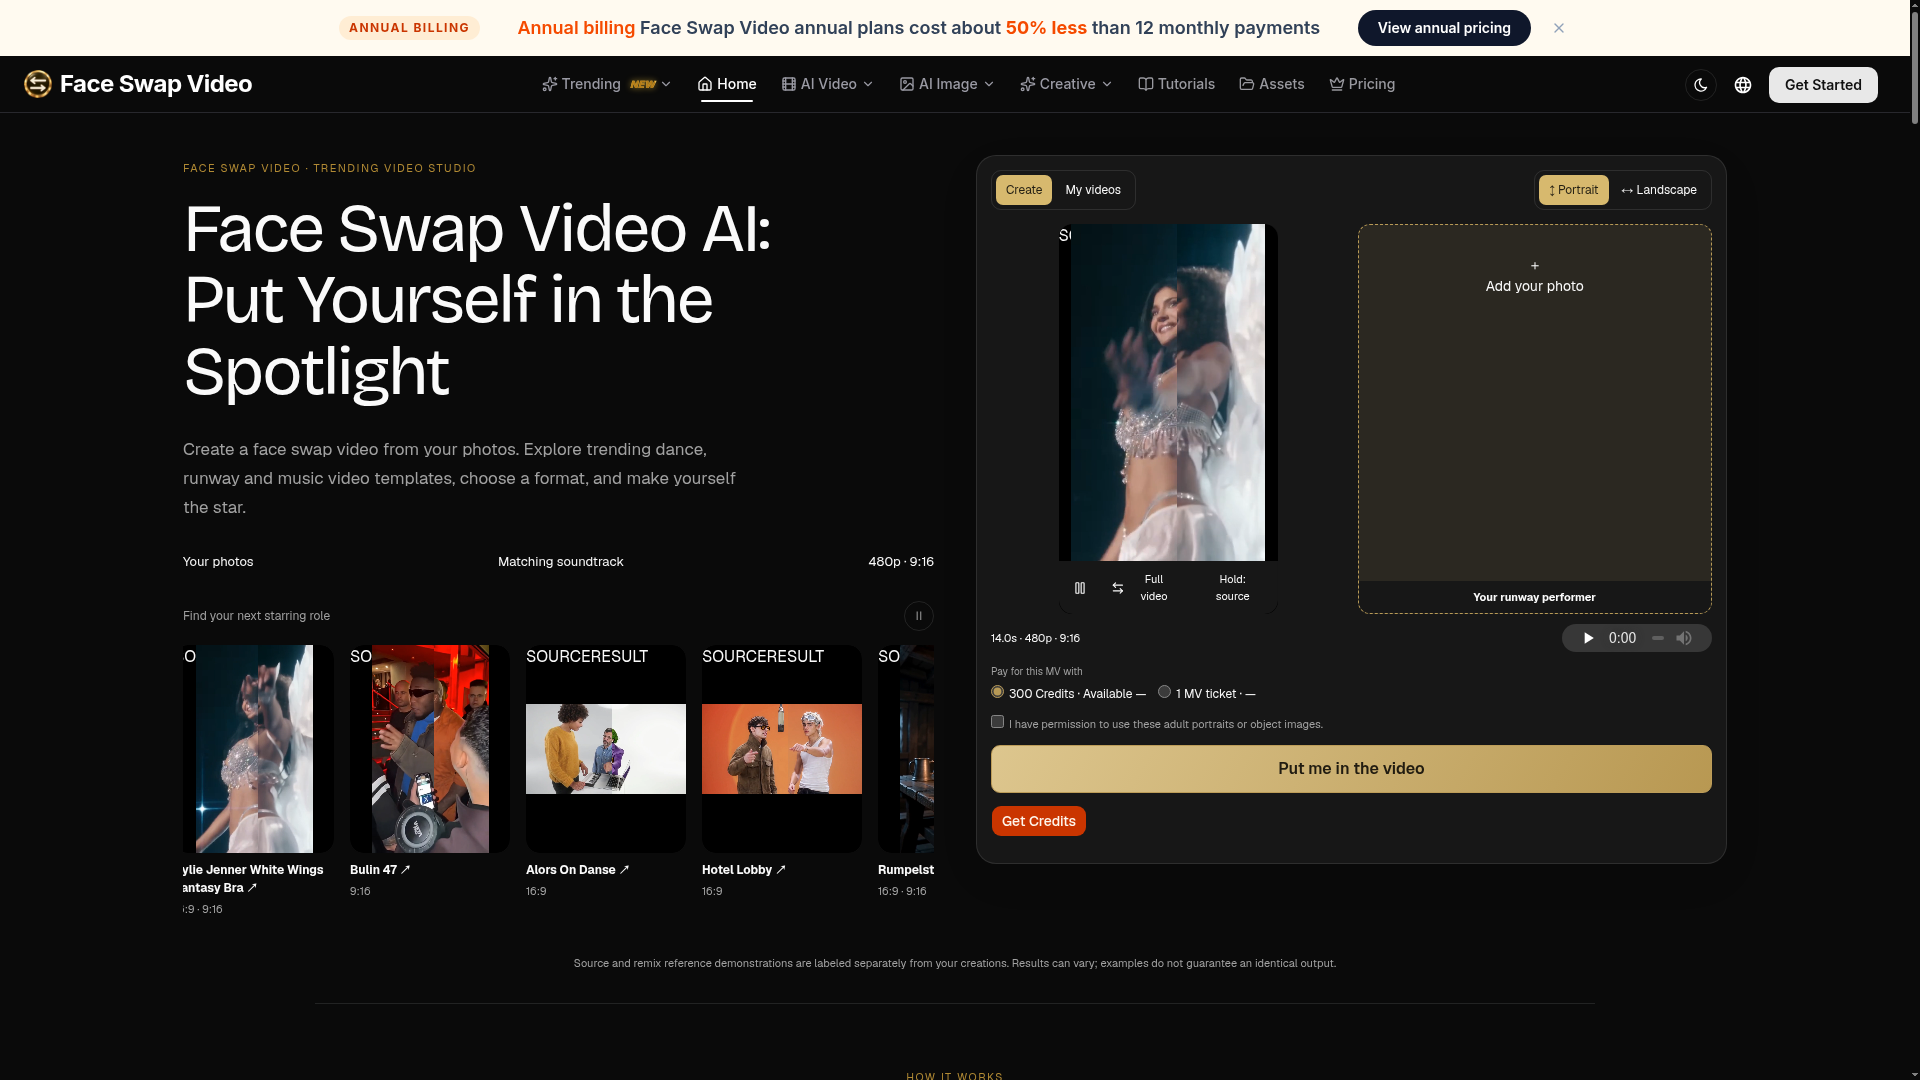Click the swap arrows icon below the preview
Viewport: 1920px width, 1080px height.
tap(1118, 588)
